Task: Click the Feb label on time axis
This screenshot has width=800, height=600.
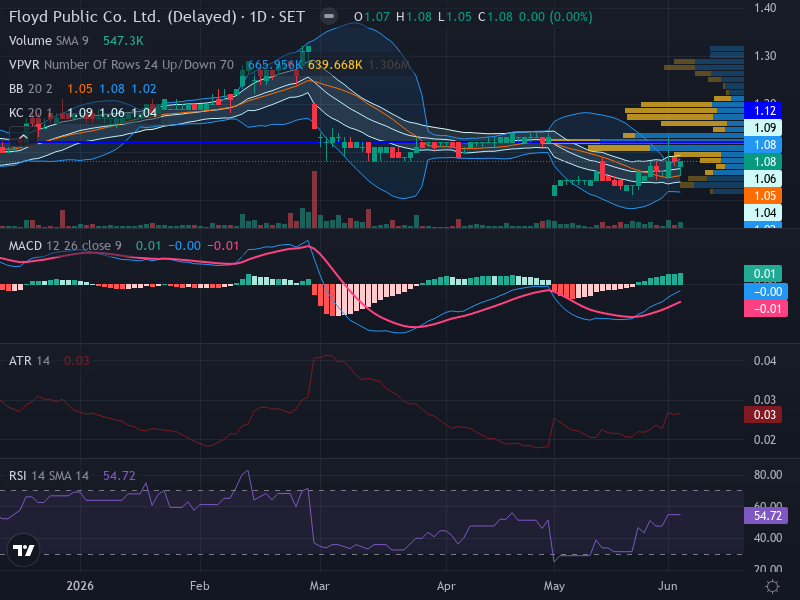Action: (x=199, y=586)
